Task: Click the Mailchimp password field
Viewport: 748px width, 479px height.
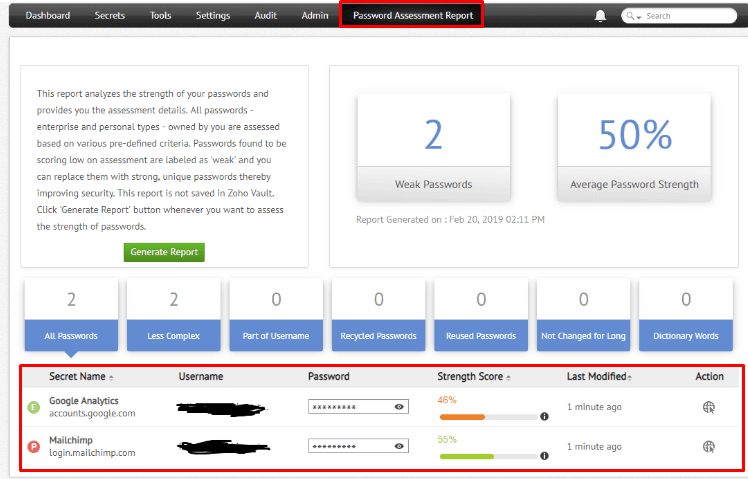Action: pos(358,447)
